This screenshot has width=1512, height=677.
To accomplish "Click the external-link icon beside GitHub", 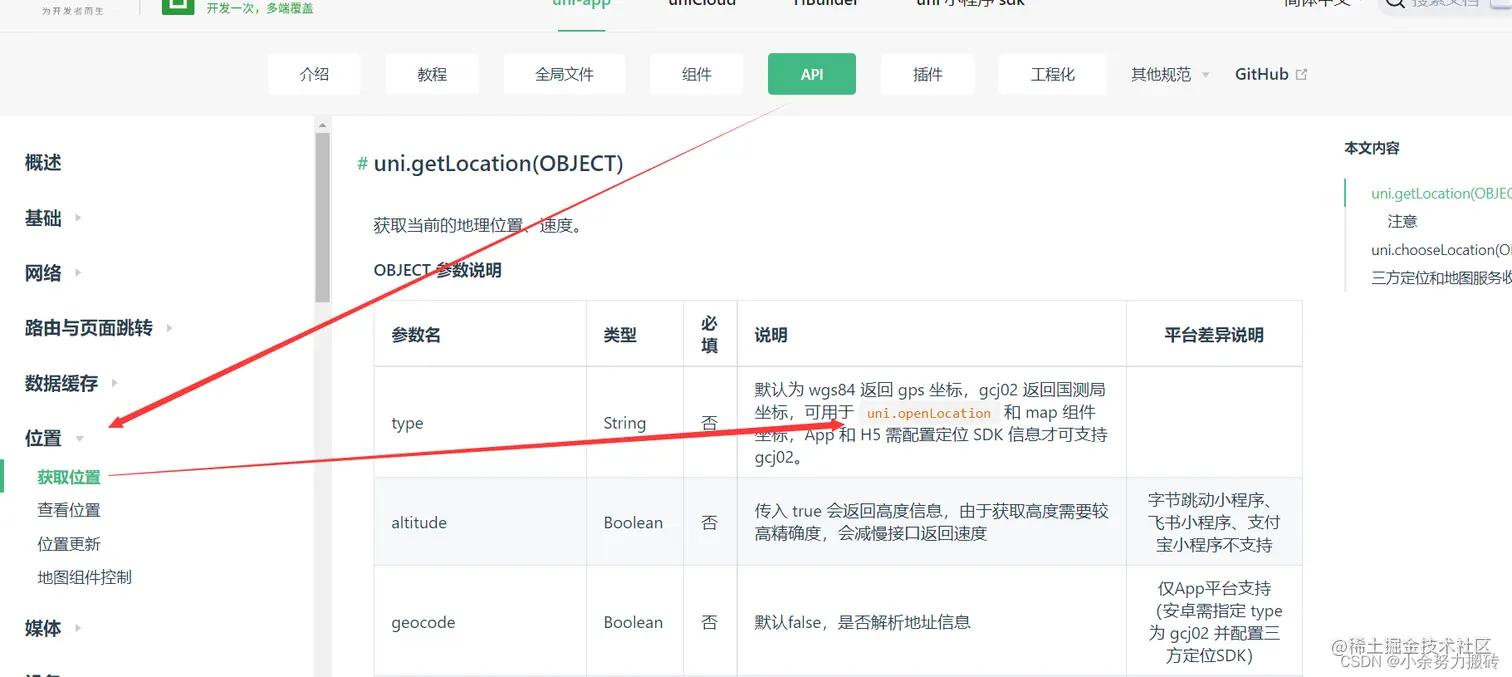I will click(1301, 74).
